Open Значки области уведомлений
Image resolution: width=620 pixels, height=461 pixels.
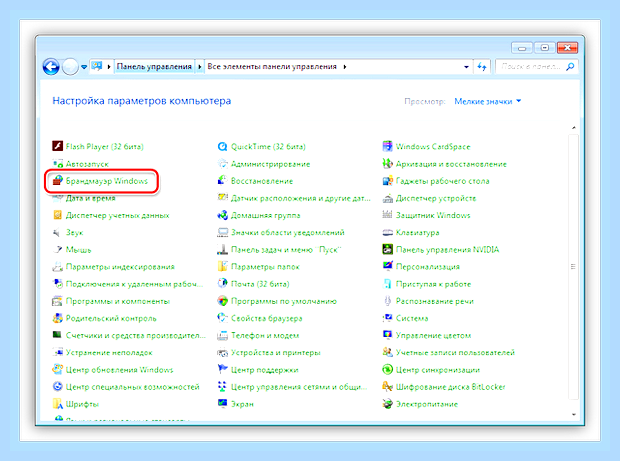(x=287, y=232)
